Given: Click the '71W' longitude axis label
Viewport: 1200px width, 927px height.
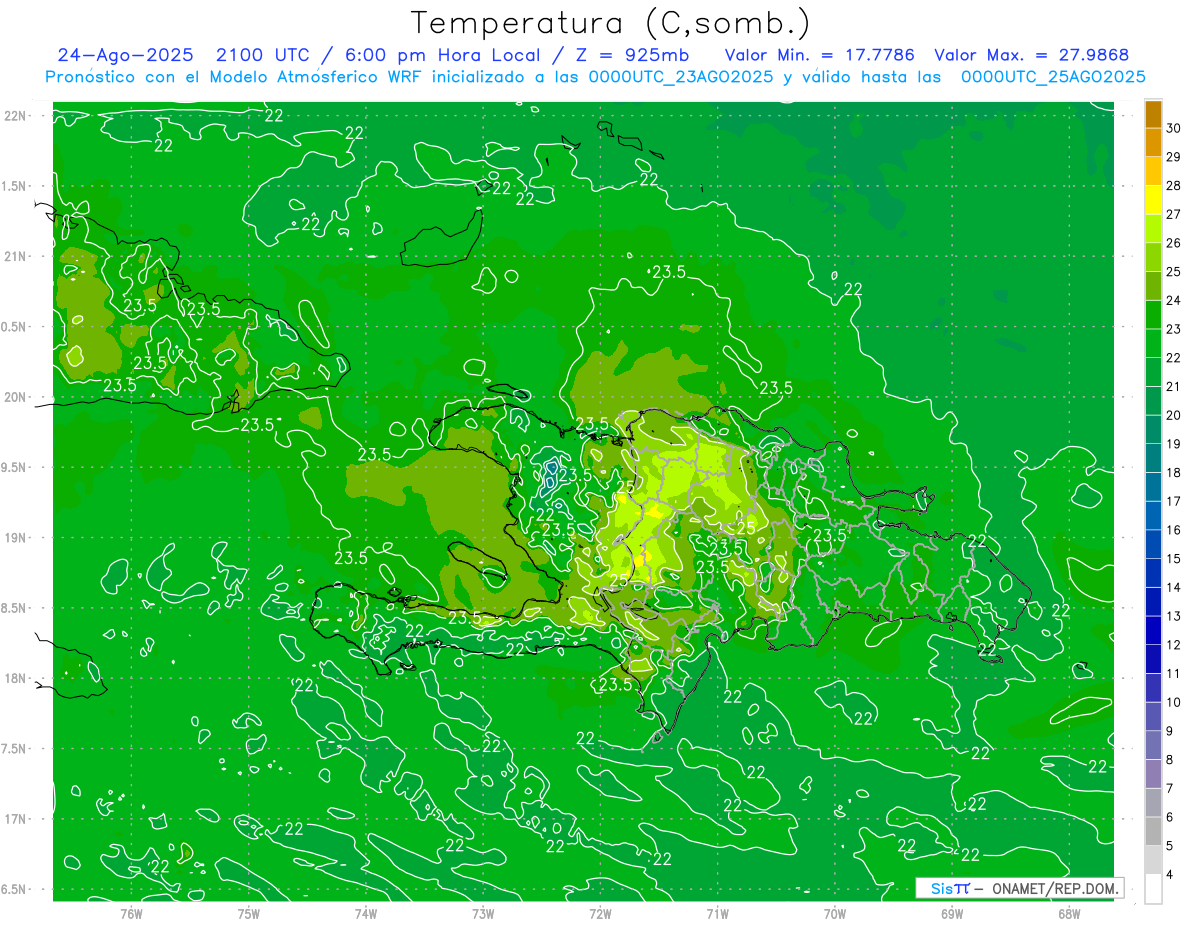Looking at the screenshot, I should coord(717,913).
